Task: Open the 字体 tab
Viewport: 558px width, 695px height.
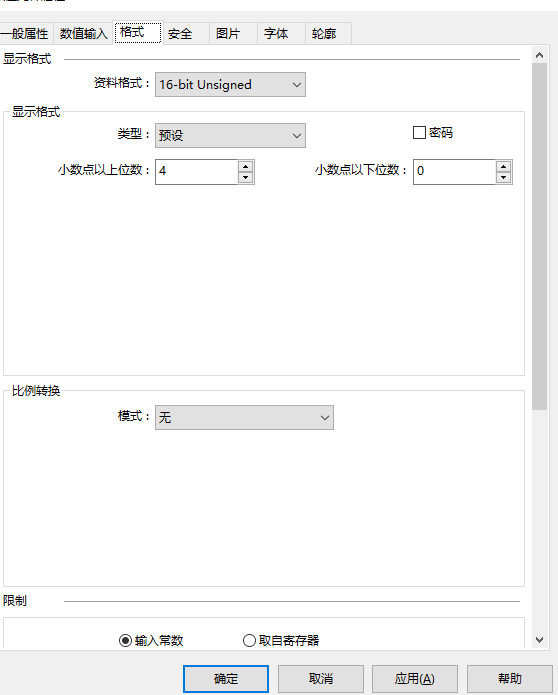Action: click(x=276, y=34)
